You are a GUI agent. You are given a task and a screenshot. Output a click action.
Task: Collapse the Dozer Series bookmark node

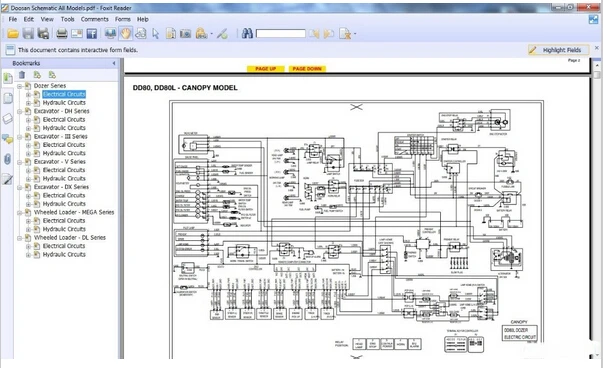[x=19, y=86]
